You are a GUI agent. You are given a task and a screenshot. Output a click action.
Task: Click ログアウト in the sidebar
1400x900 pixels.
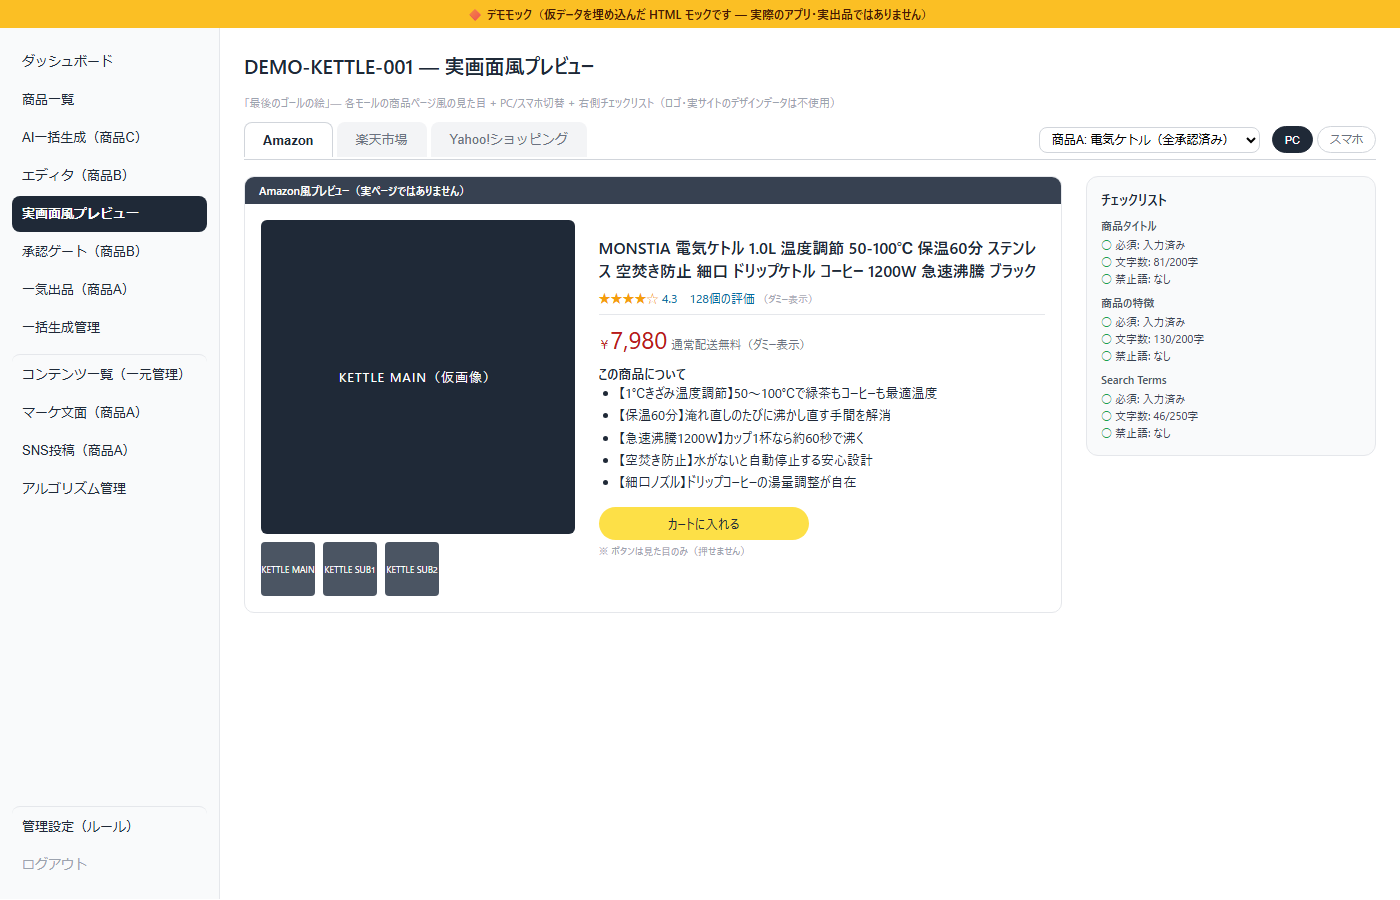(109, 865)
